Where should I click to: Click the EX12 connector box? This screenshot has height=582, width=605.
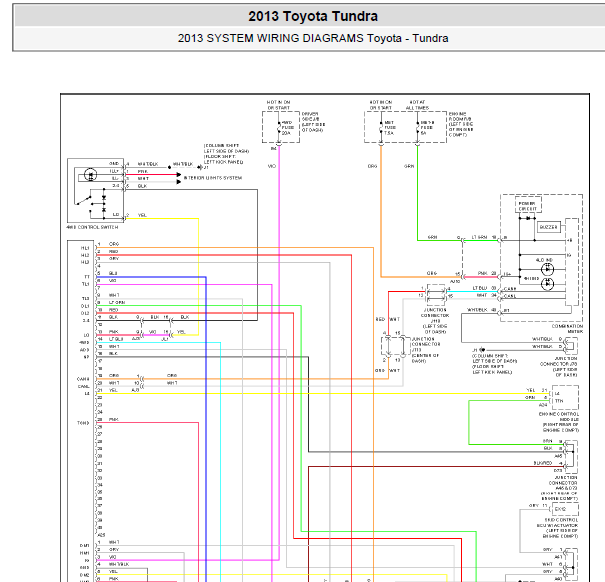(565, 509)
